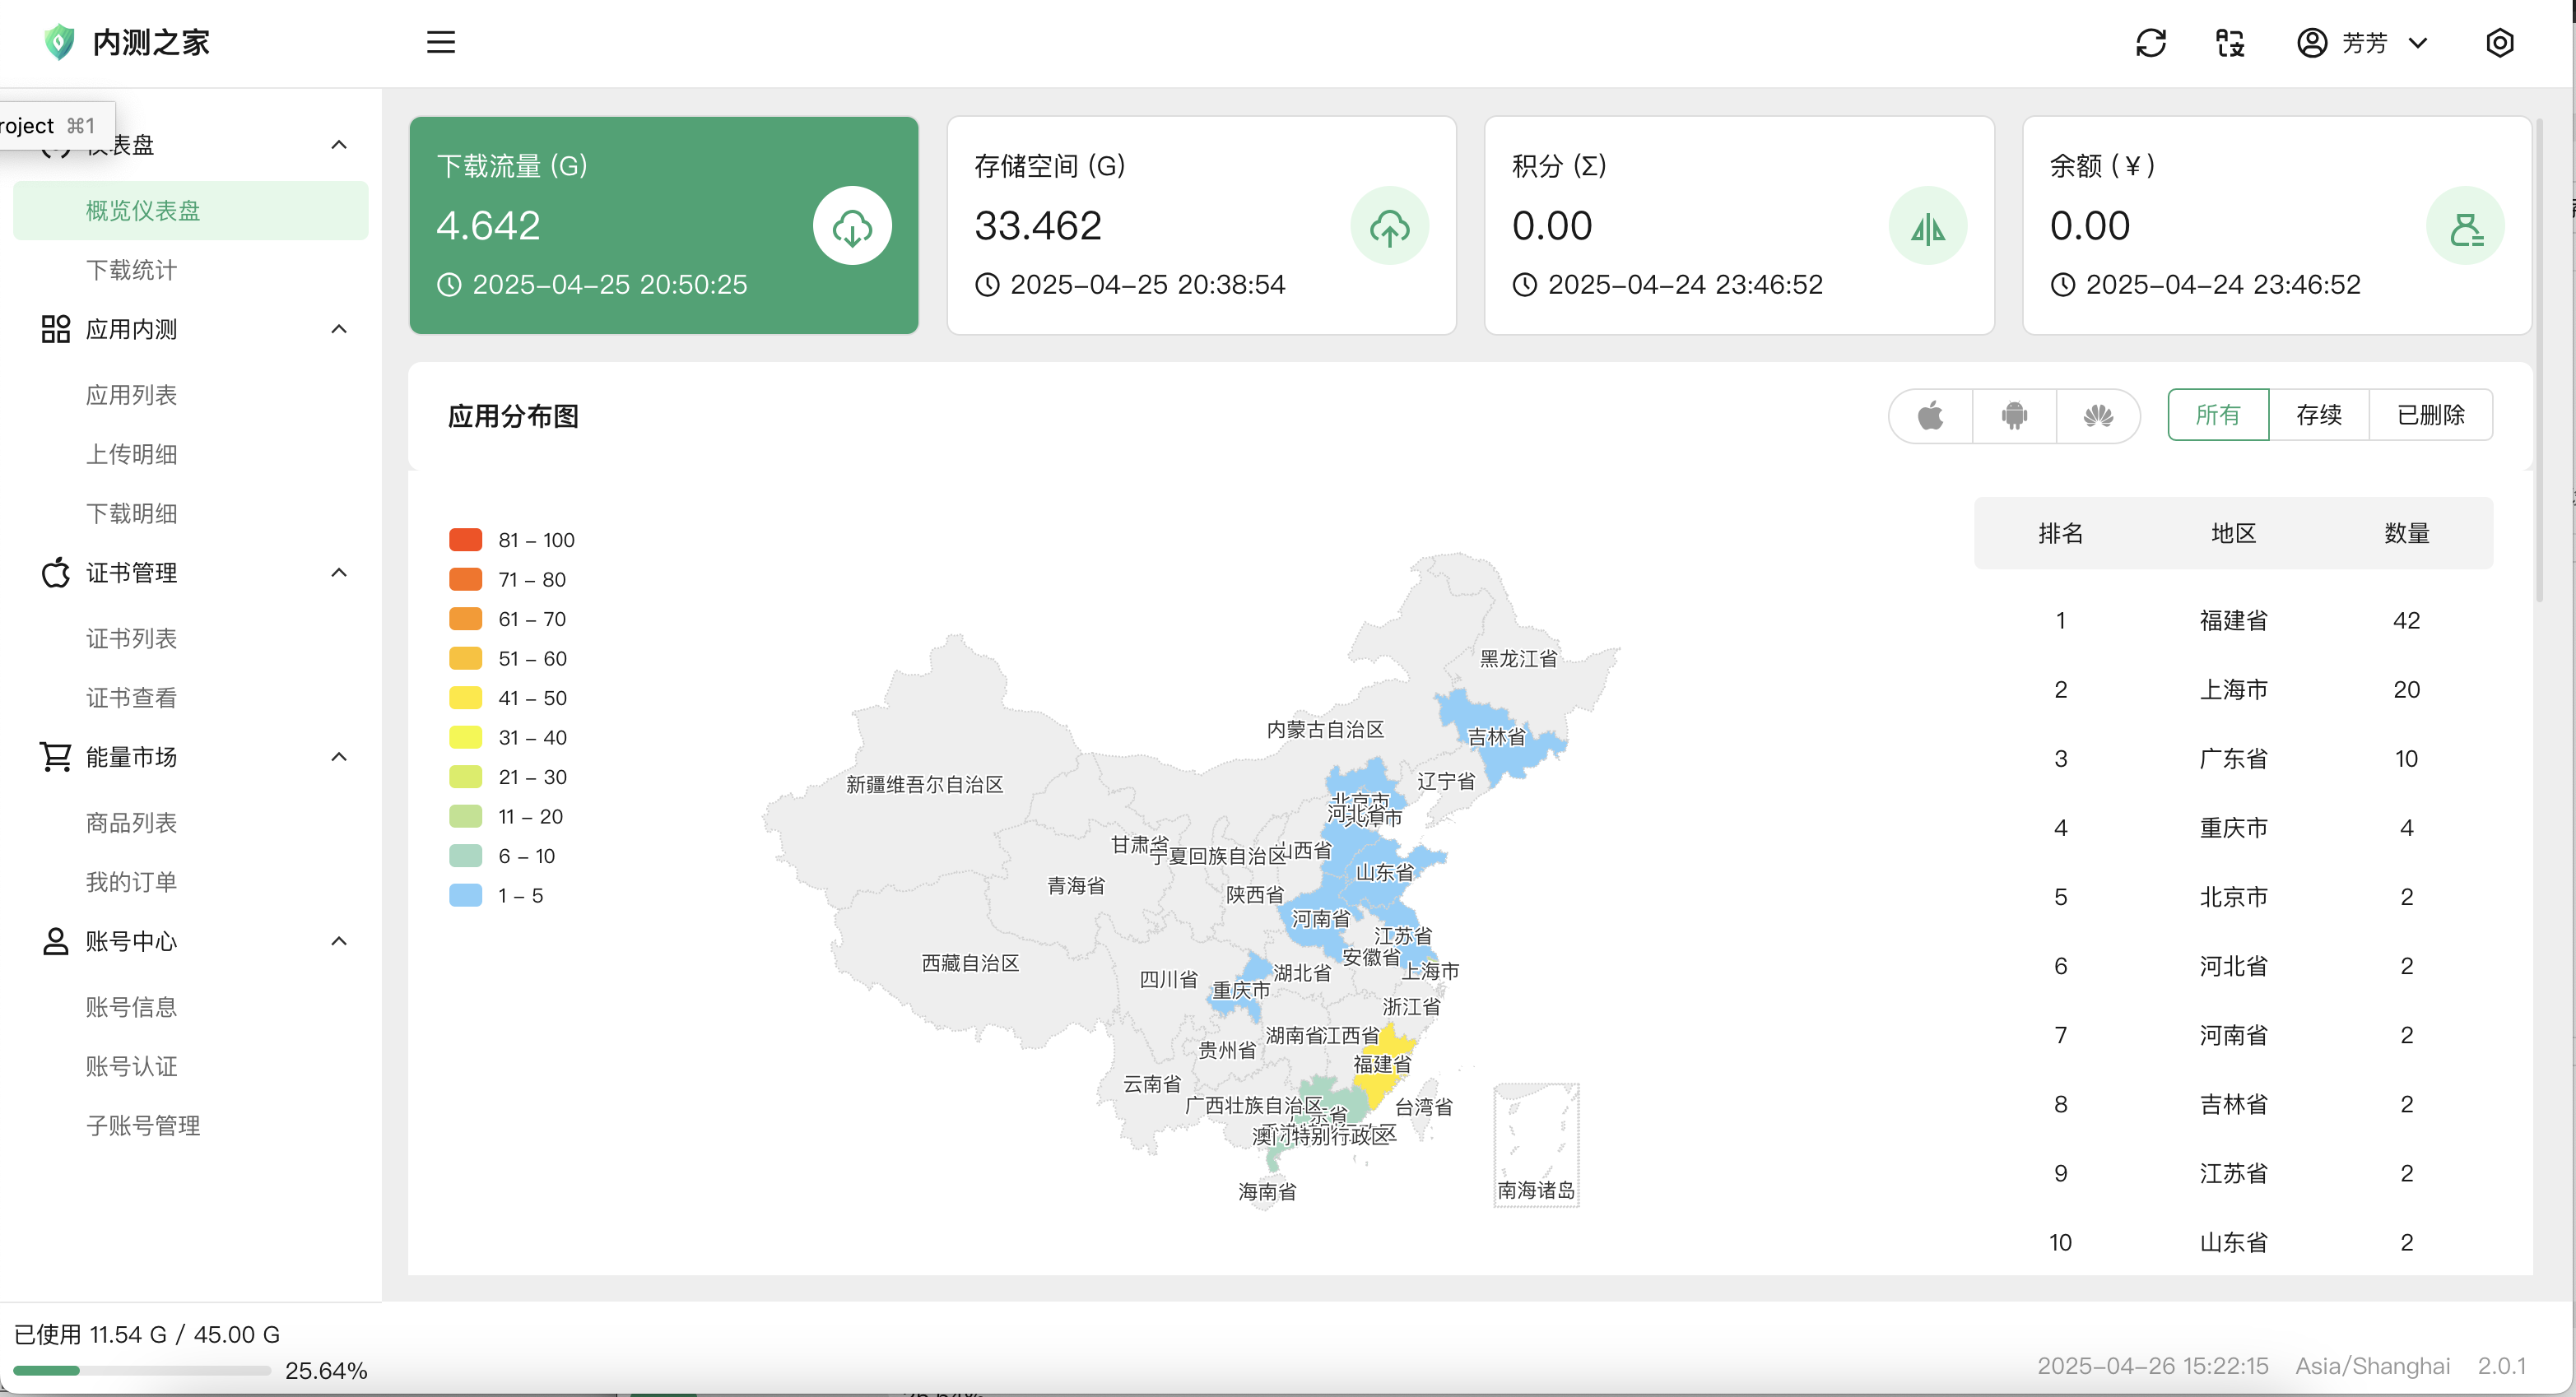Click the points balance-scale icon
The image size is (2576, 1397).
coord(1927,226)
